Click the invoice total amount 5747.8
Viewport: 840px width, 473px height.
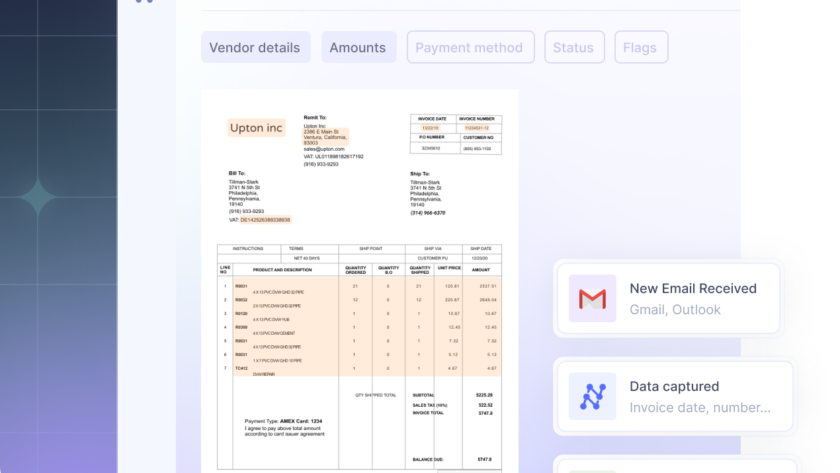483,413
